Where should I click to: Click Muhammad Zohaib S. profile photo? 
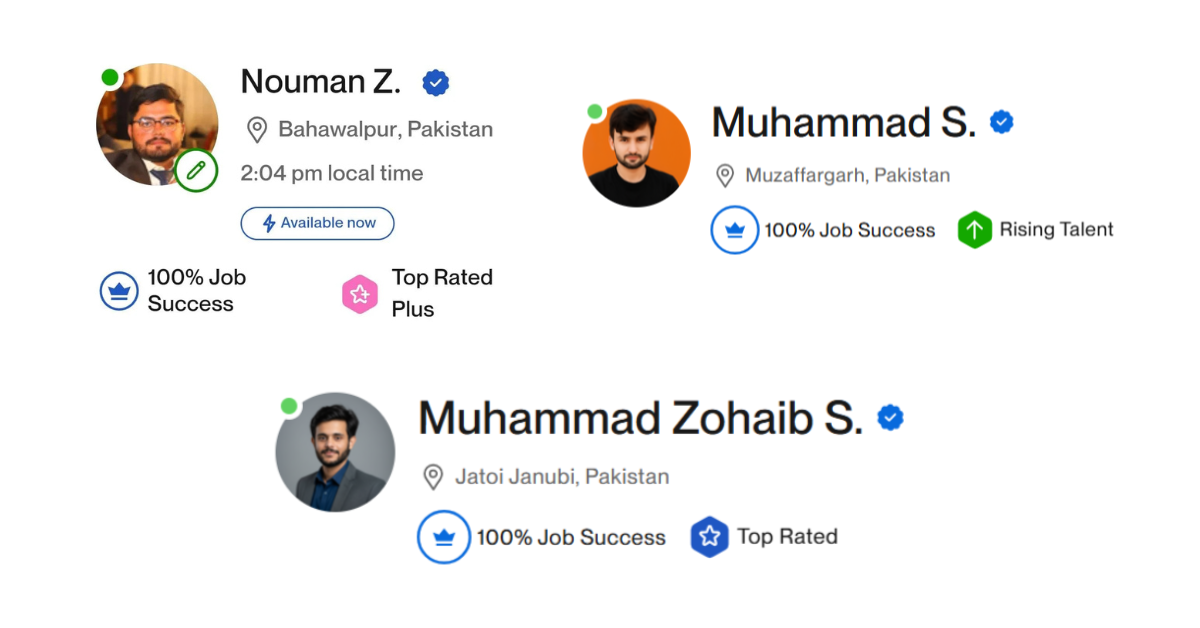pos(335,452)
